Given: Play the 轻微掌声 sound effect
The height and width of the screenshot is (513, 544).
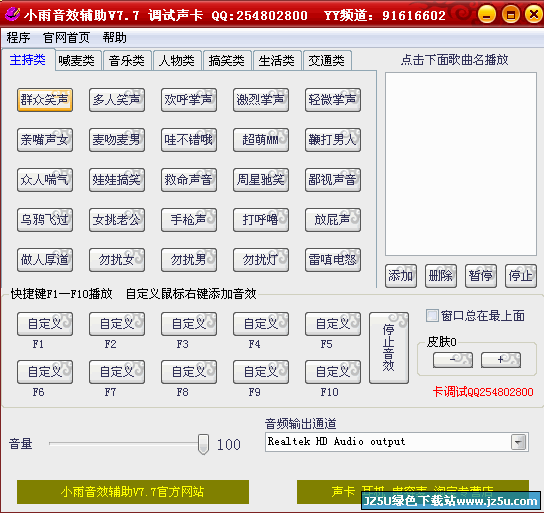Looking at the screenshot, I should [333, 100].
